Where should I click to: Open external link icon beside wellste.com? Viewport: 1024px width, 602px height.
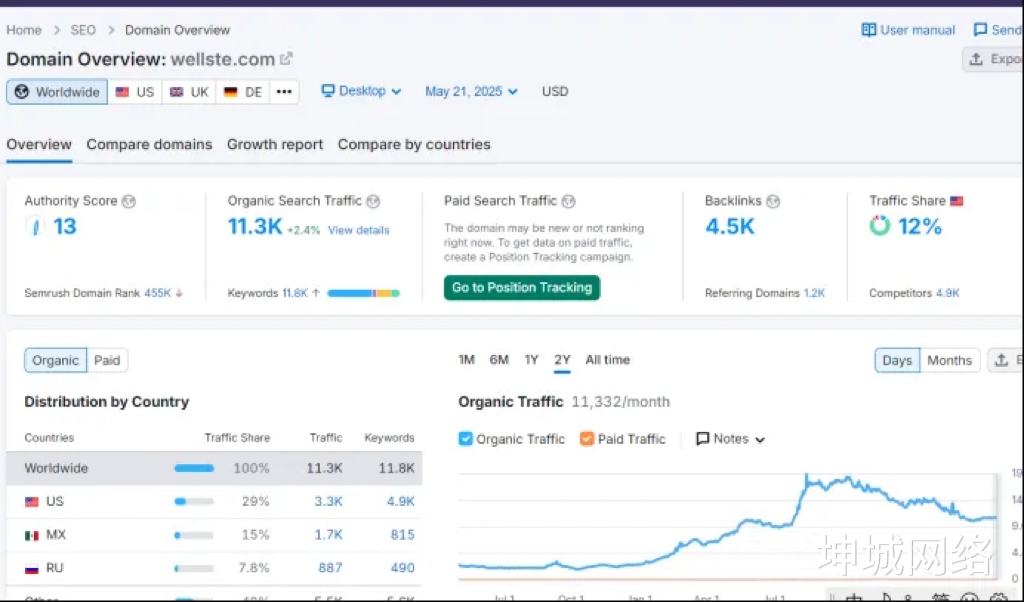click(286, 59)
